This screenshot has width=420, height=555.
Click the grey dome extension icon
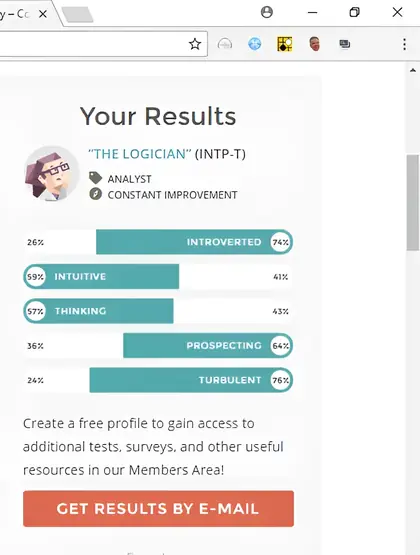225,44
